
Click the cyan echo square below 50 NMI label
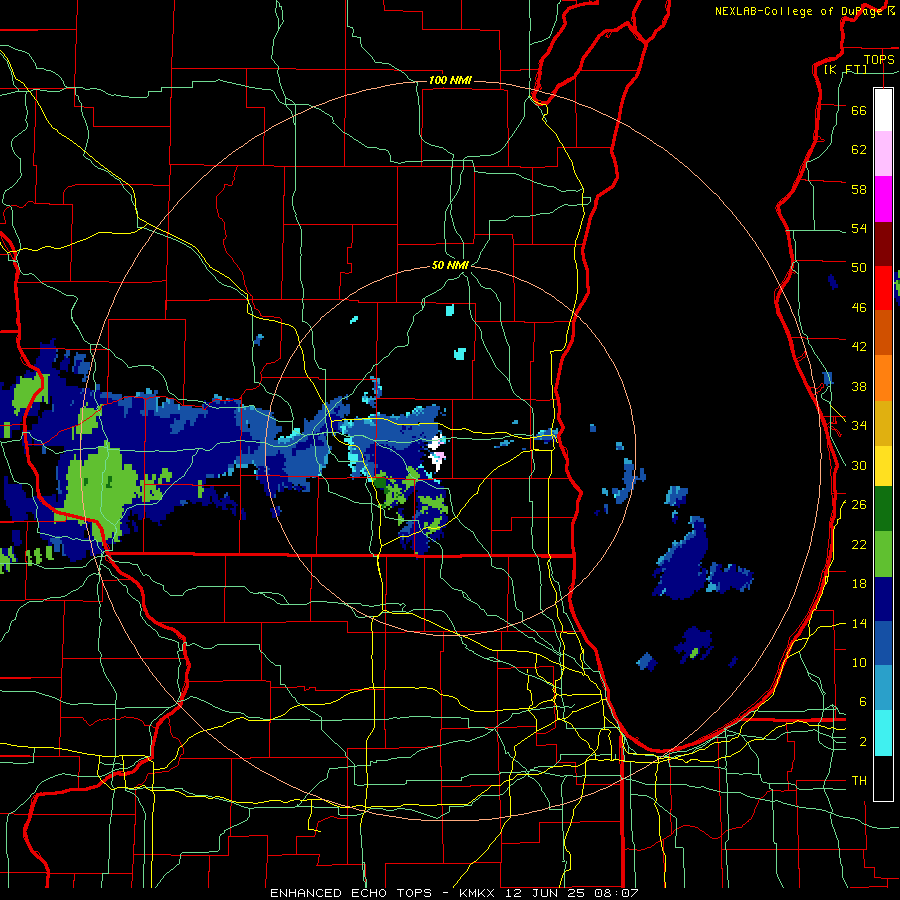pyautogui.click(x=450, y=311)
